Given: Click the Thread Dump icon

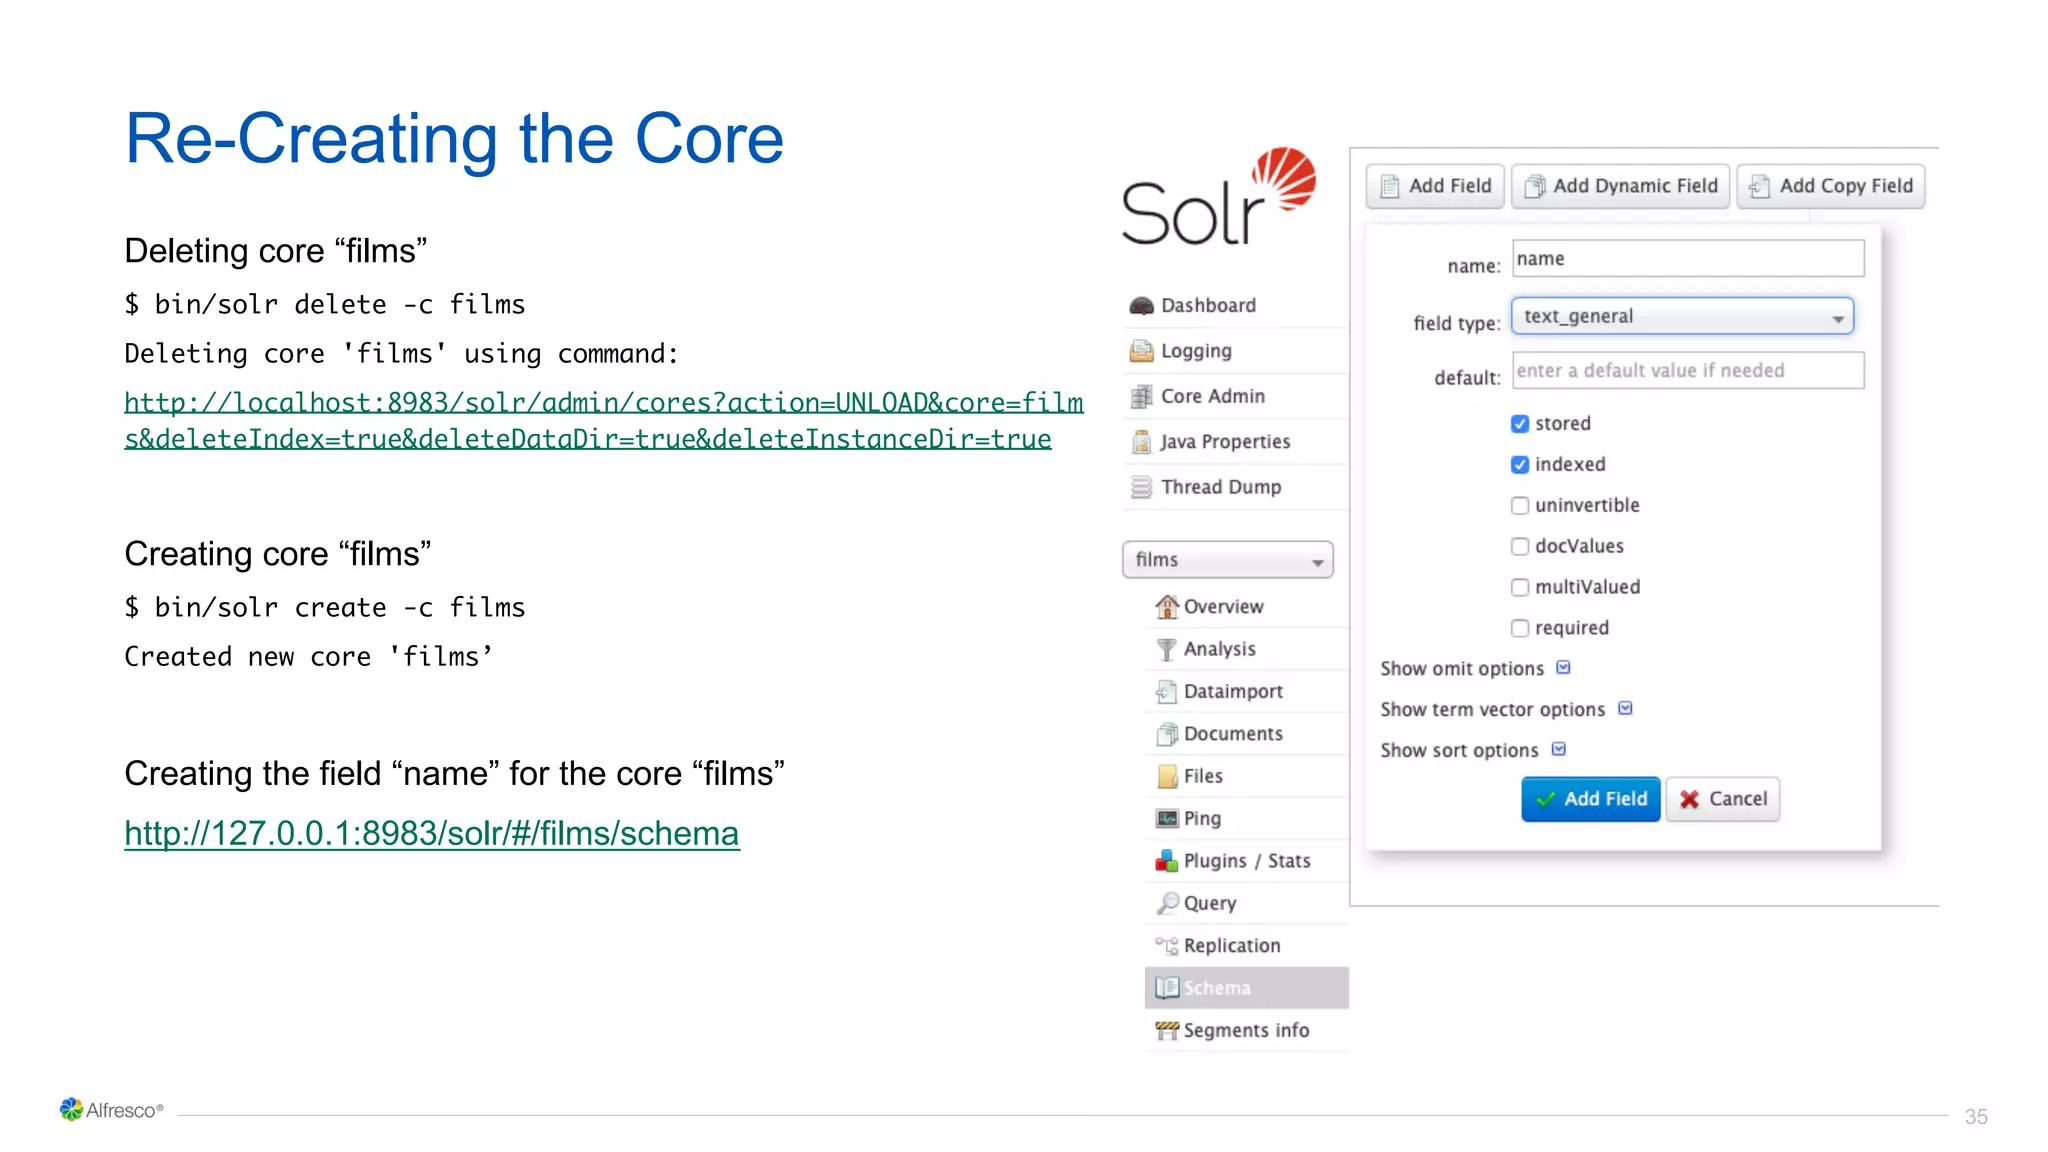Looking at the screenshot, I should 1141,487.
